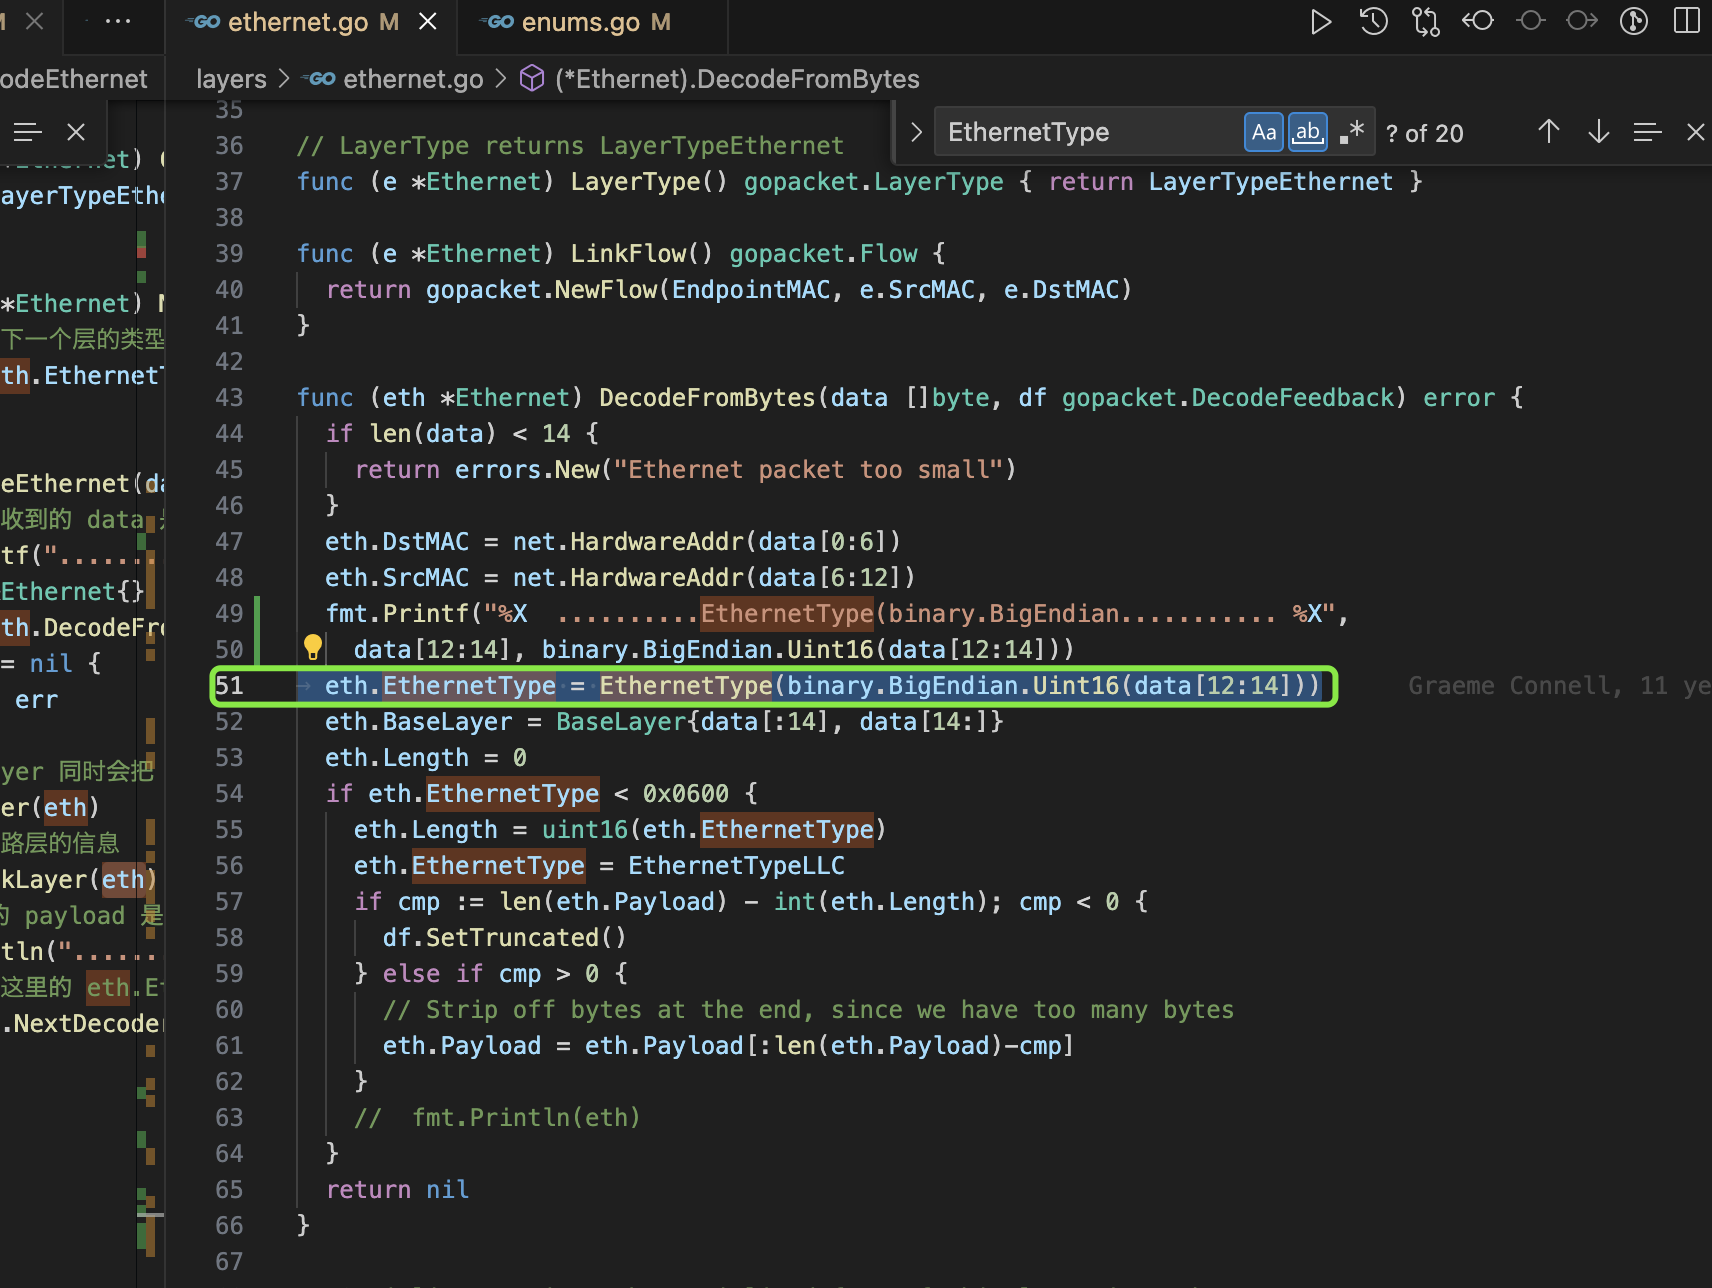The image size is (1712, 1288).
Task: Click "Ethernet packet too small" string
Action: click(x=809, y=470)
